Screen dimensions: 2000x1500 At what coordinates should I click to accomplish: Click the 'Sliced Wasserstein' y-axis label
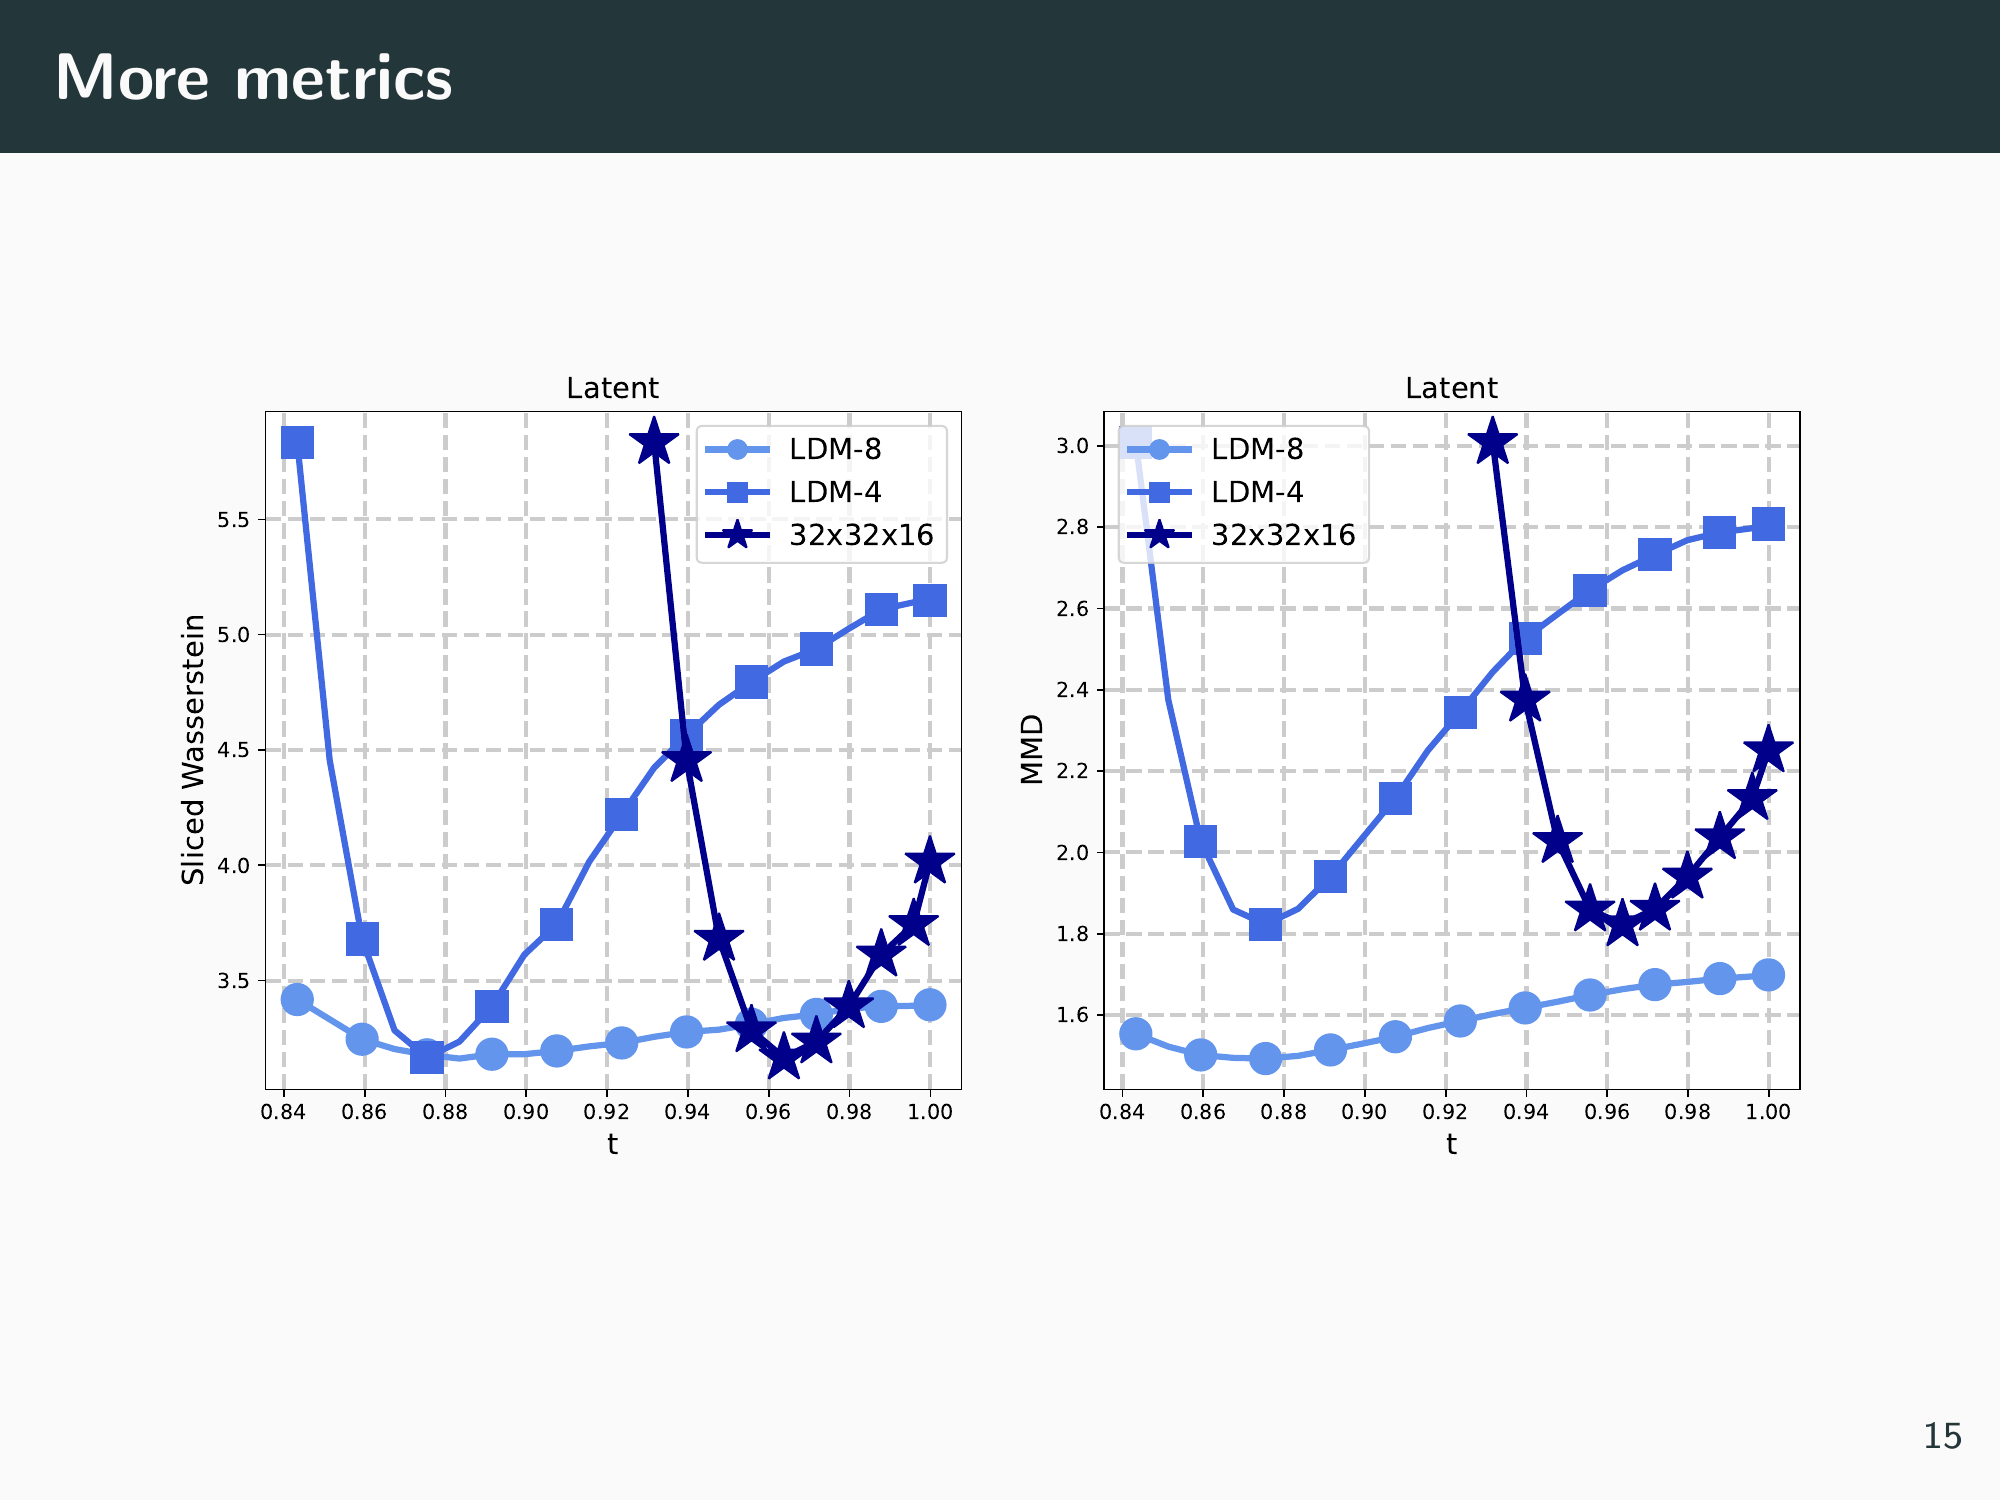(193, 749)
